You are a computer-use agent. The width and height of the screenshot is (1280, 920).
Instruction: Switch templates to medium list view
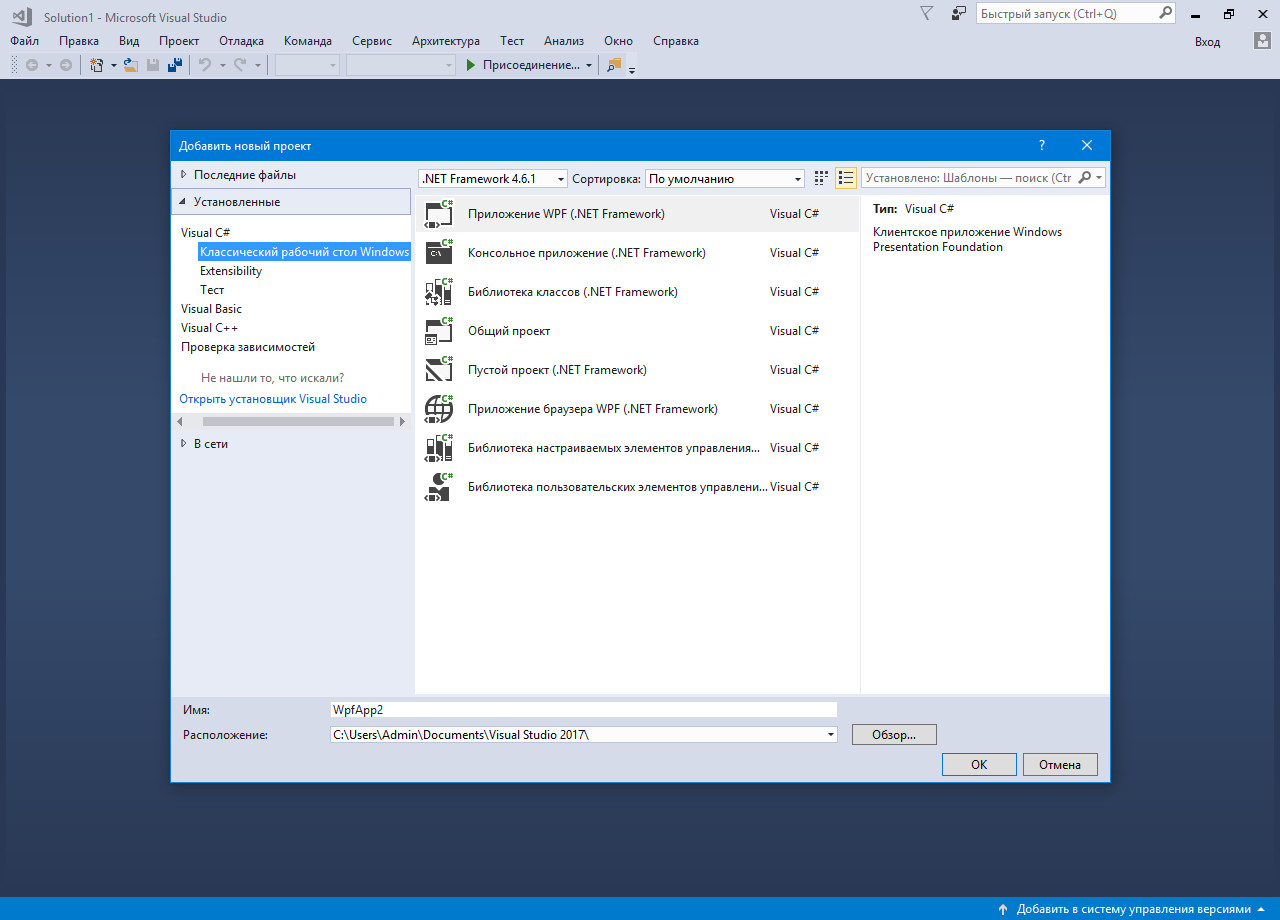click(x=846, y=178)
